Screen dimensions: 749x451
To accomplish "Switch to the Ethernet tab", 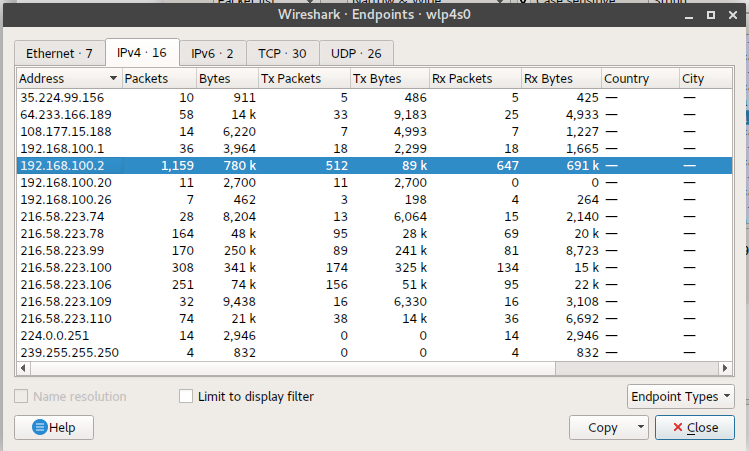I will click(x=59, y=53).
